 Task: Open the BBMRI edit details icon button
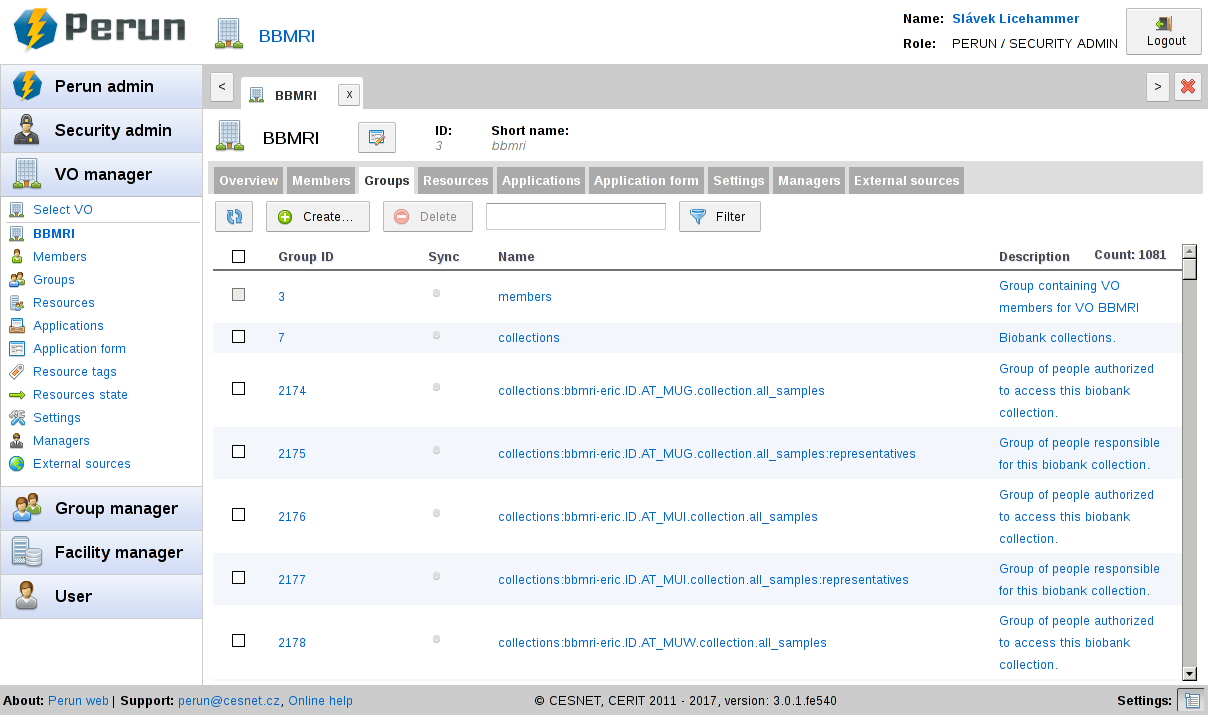[377, 137]
